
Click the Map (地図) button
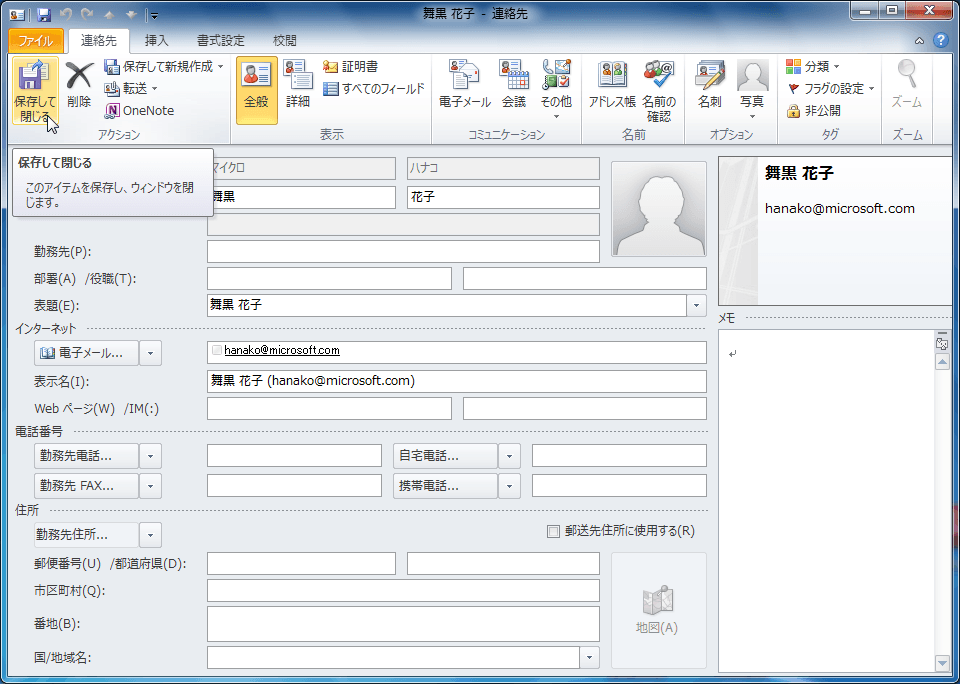(659, 611)
